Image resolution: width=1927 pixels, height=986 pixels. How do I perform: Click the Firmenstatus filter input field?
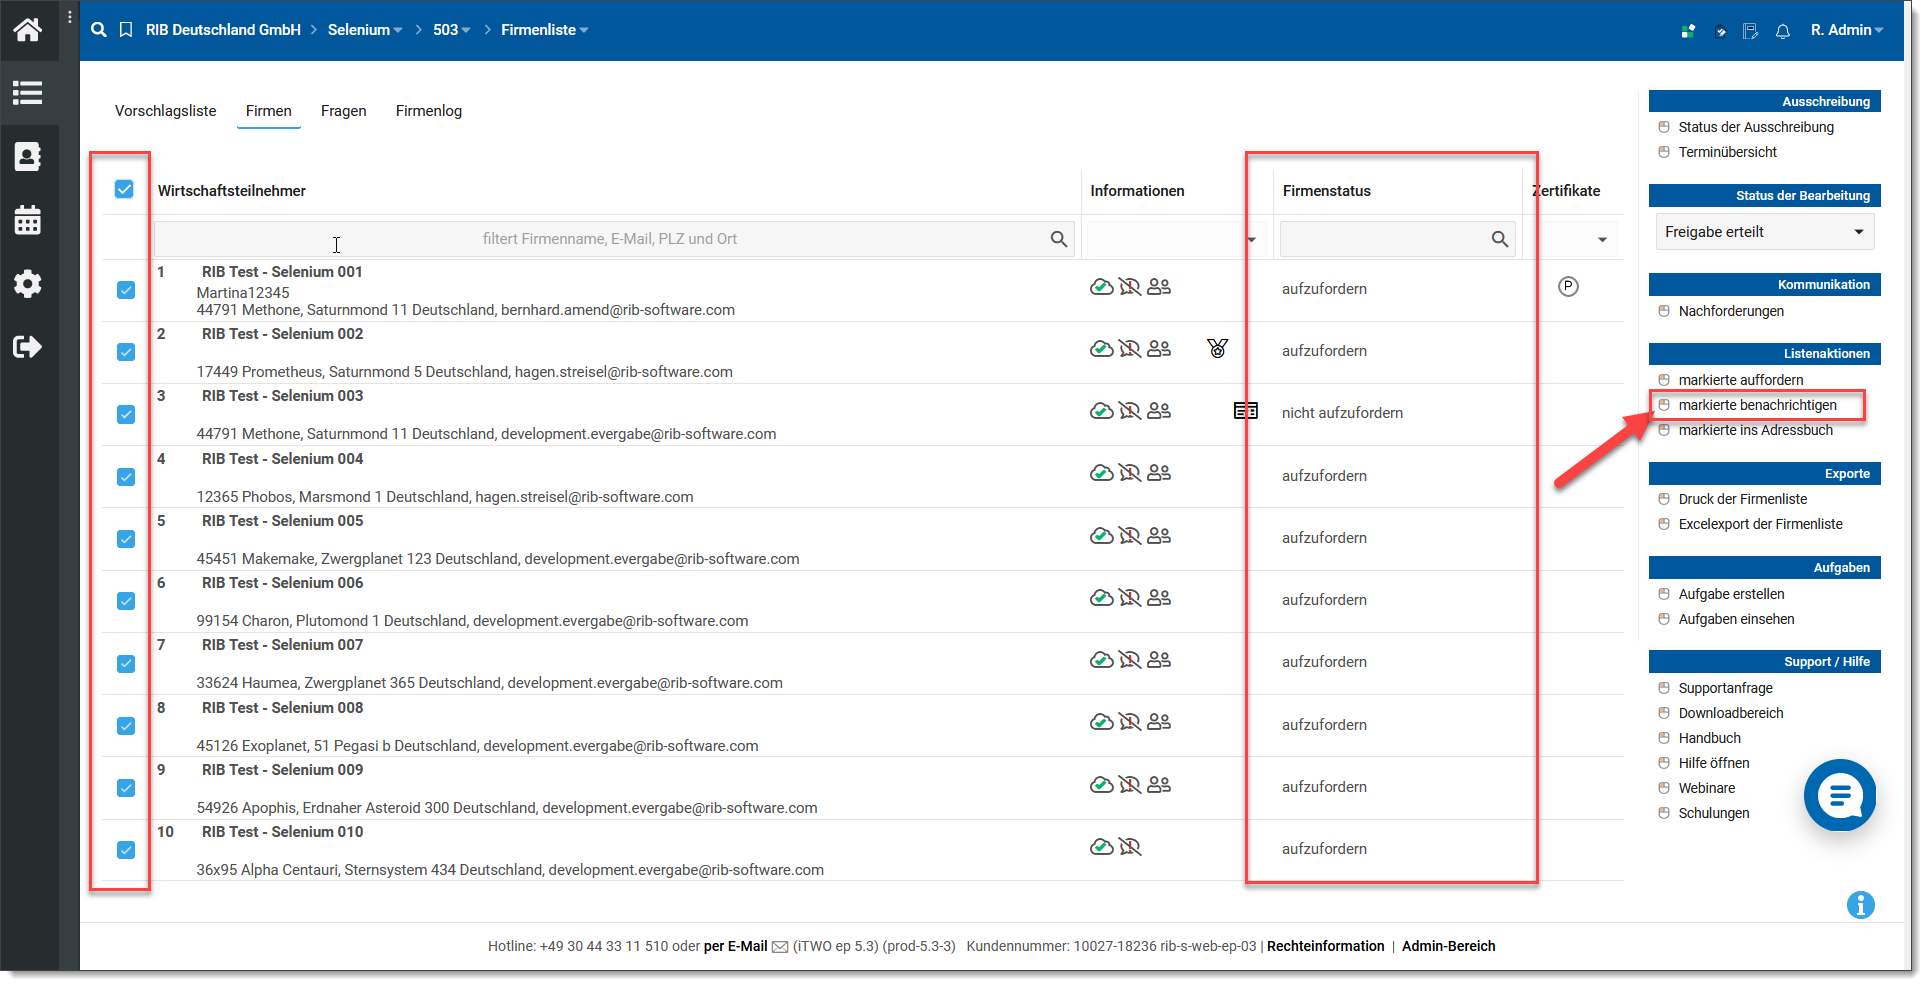1397,239
